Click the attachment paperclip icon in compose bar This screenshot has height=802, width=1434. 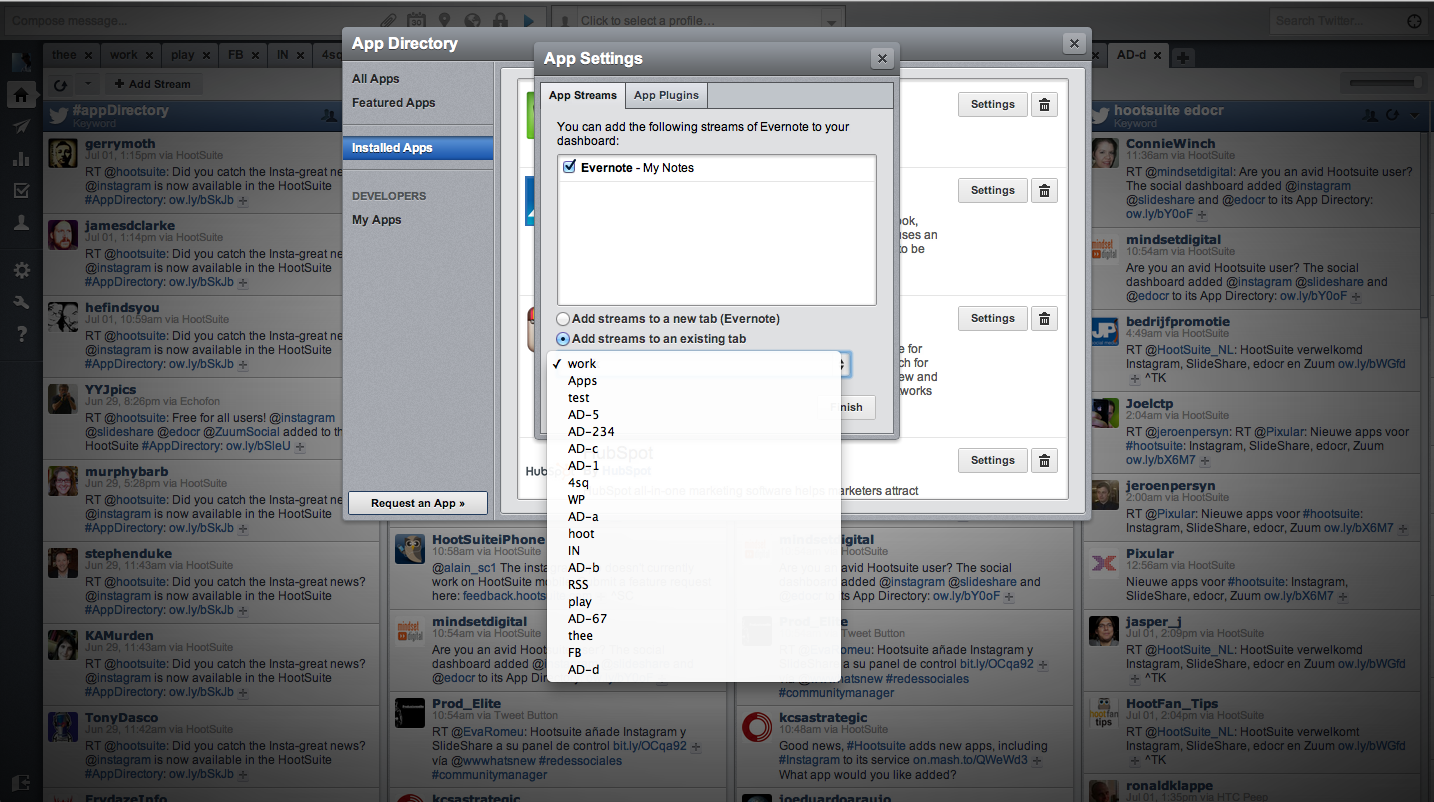[390, 20]
